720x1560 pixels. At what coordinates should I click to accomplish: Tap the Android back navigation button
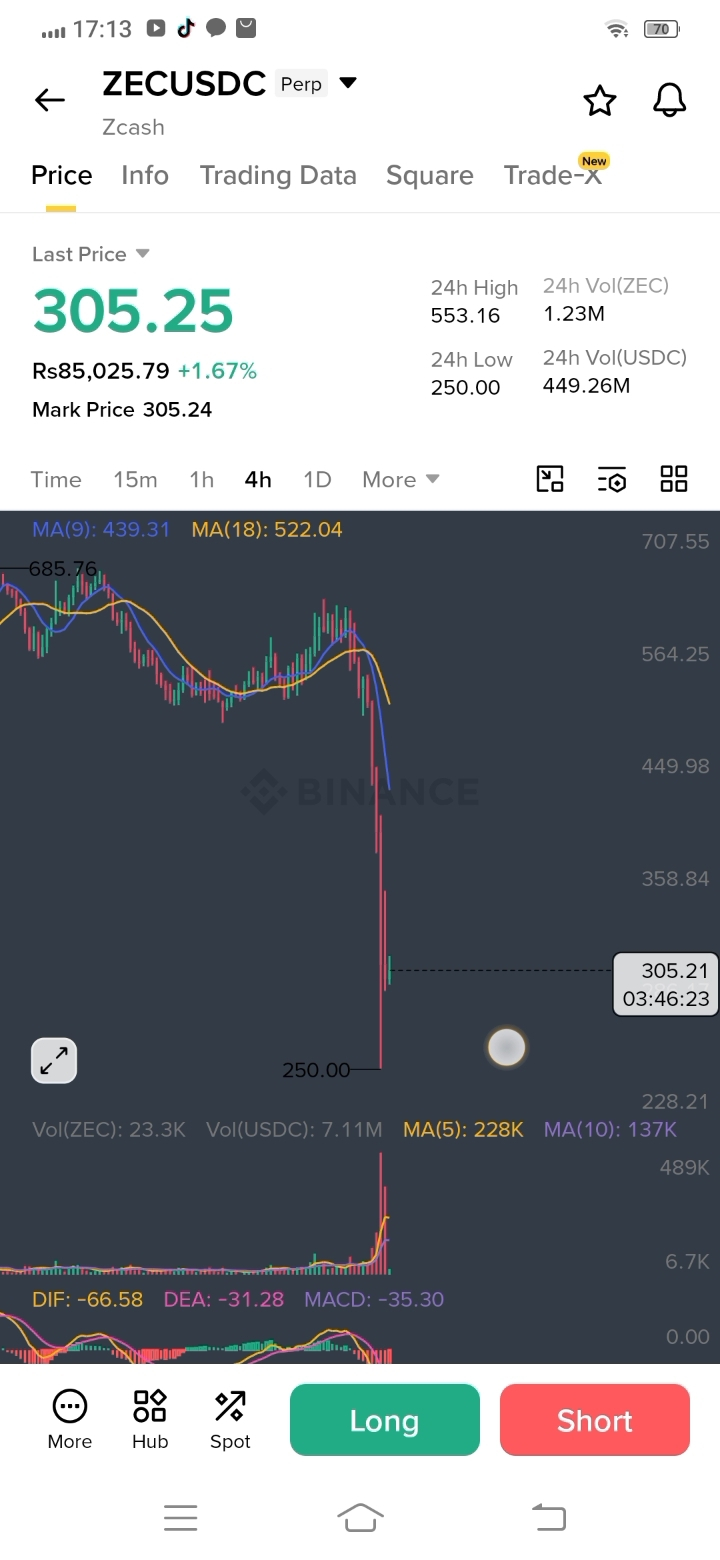click(x=549, y=1517)
